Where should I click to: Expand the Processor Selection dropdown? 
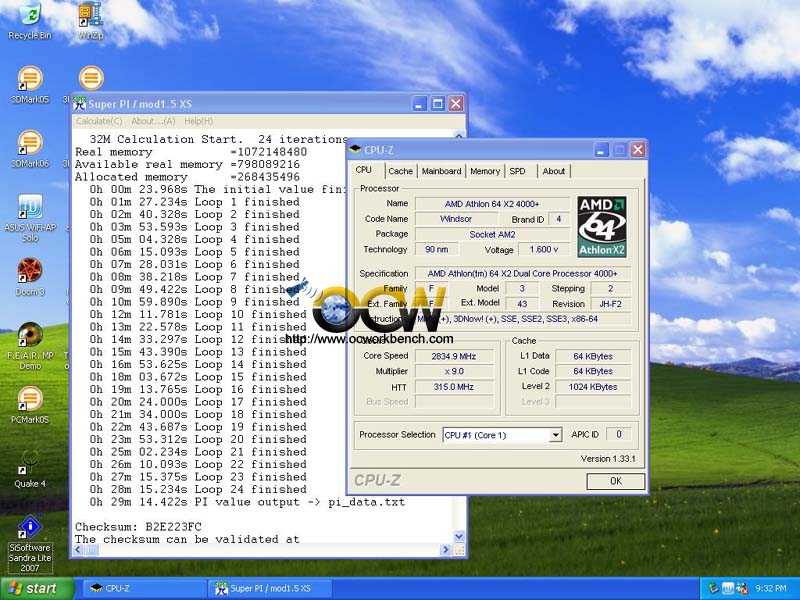tap(556, 435)
